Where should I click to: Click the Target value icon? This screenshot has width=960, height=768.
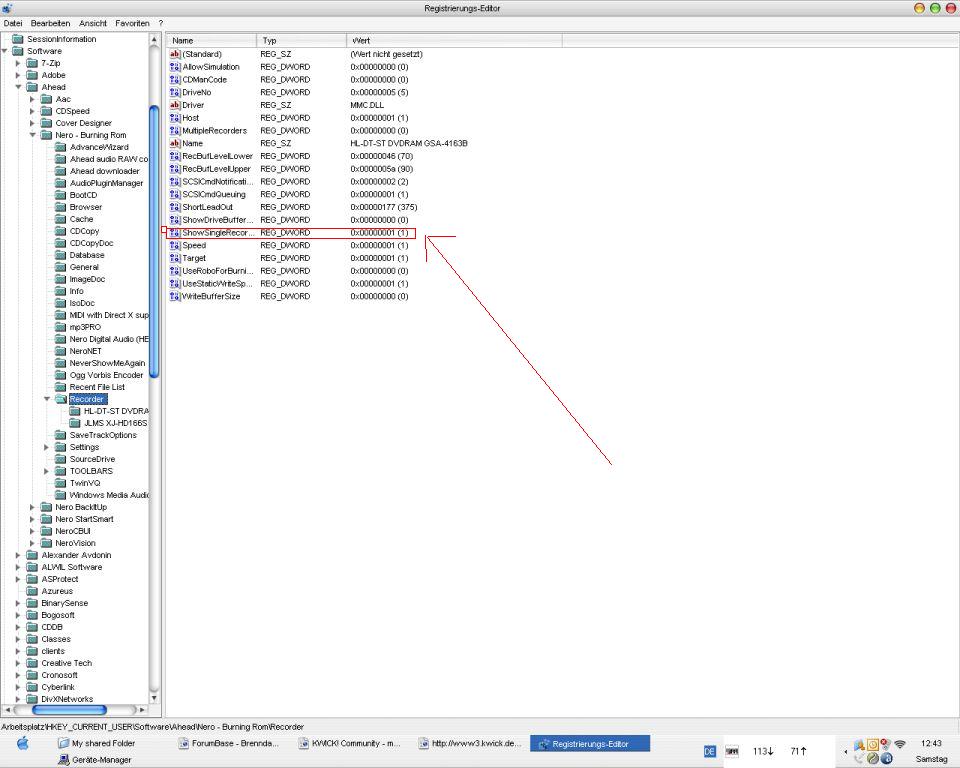click(x=174, y=258)
